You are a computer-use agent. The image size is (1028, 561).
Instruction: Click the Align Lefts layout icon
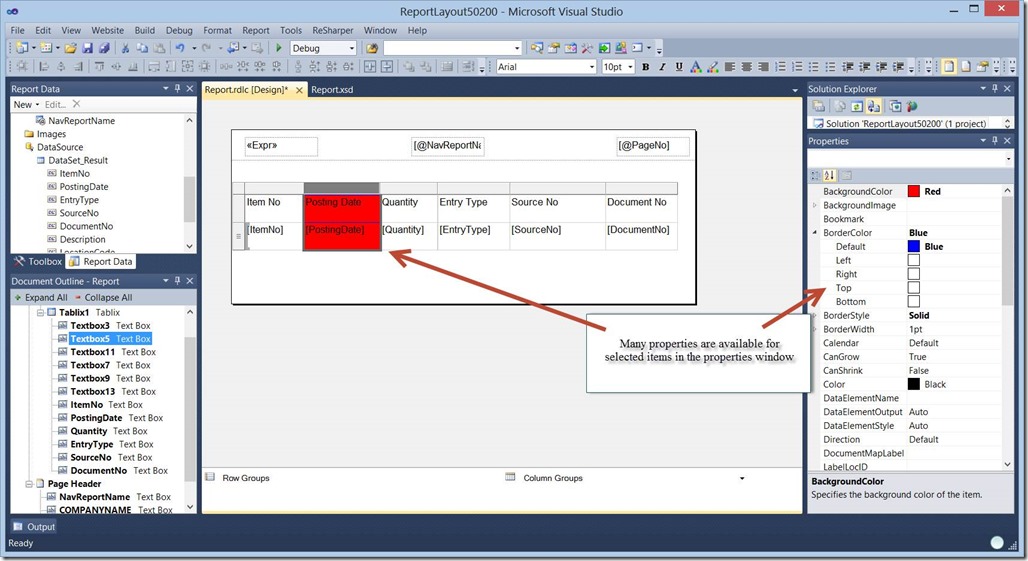[45, 67]
